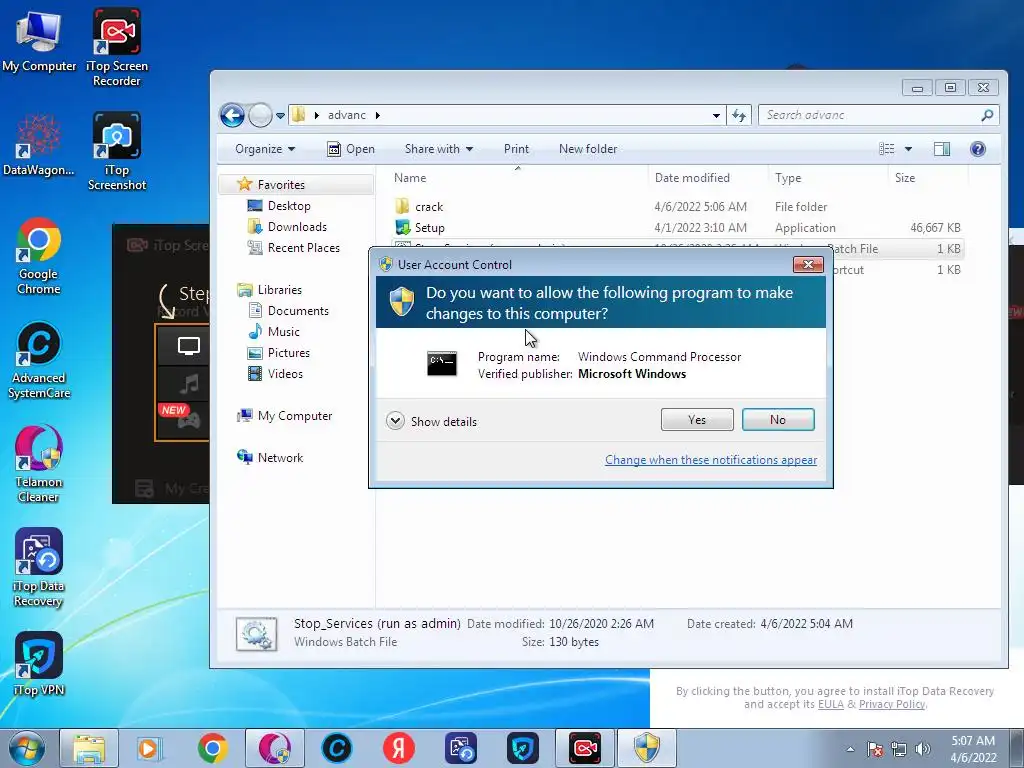Show hidden tray icons arrow
The image size is (1024, 768).
point(850,749)
